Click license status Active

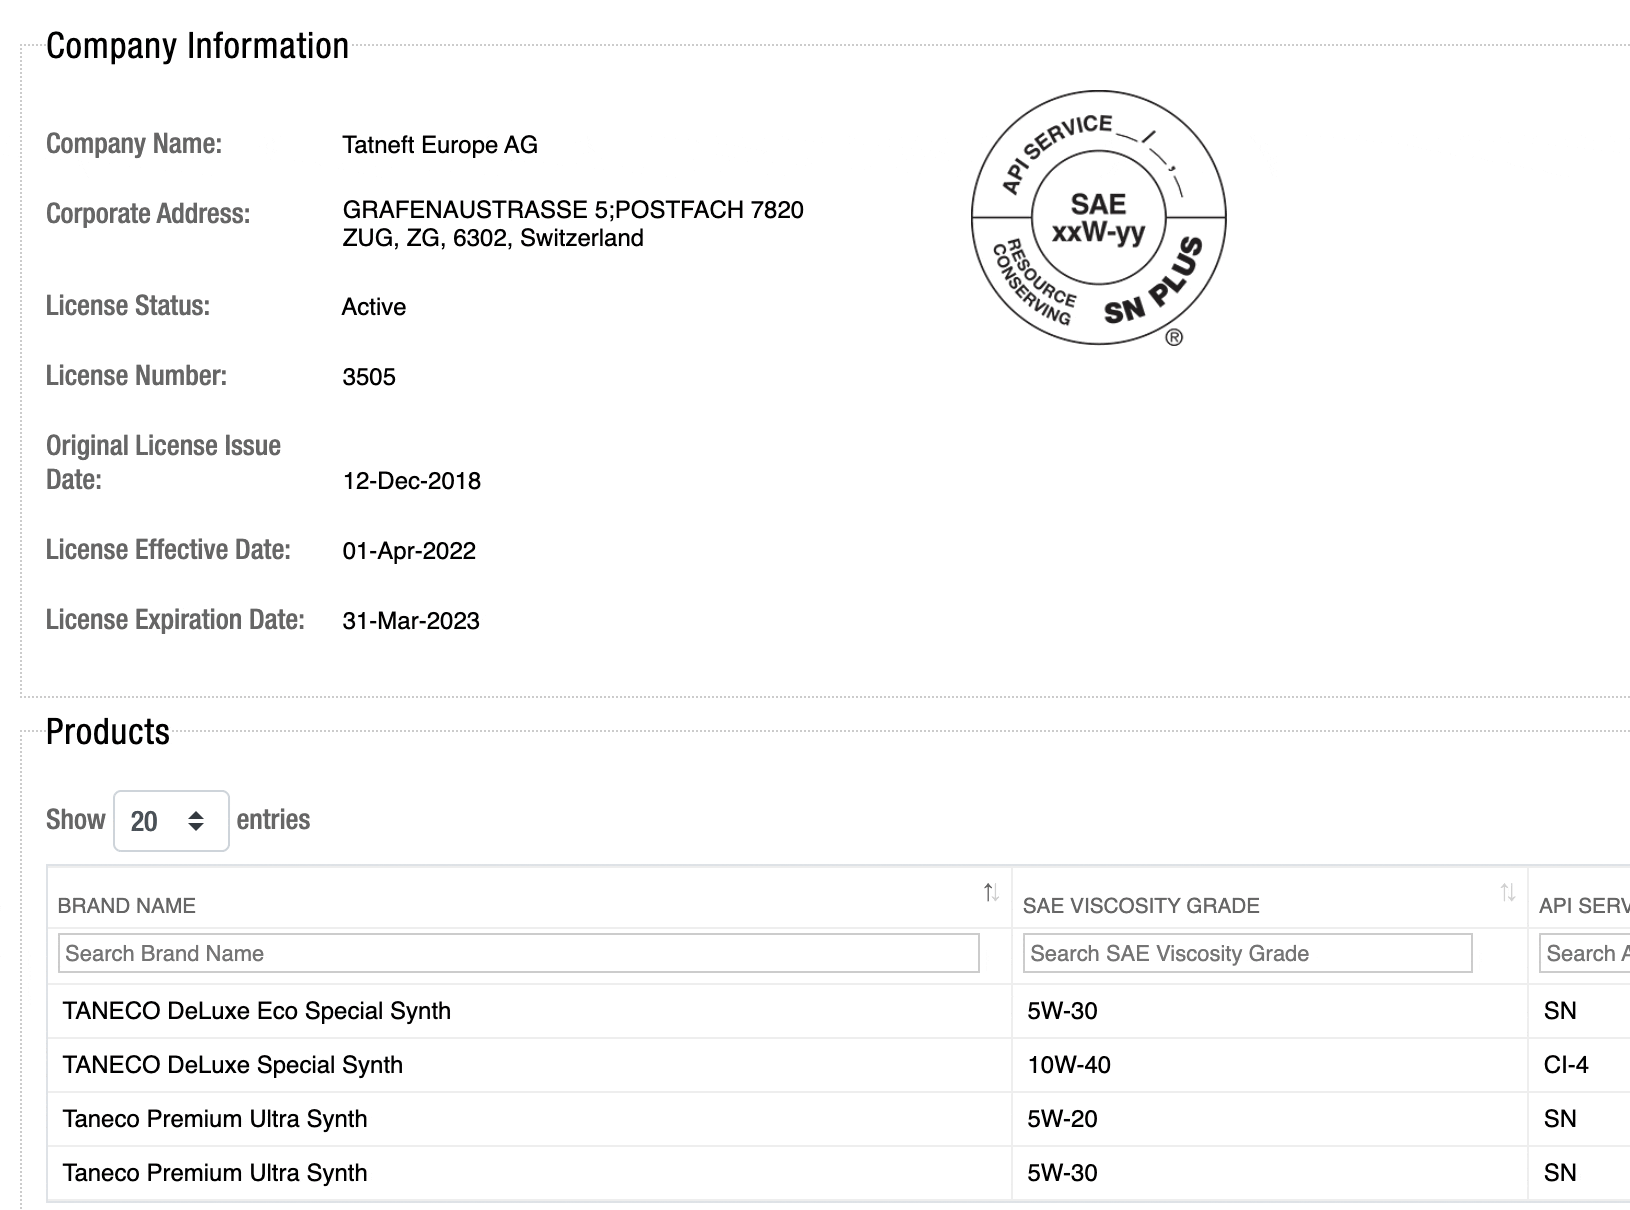[x=374, y=307]
